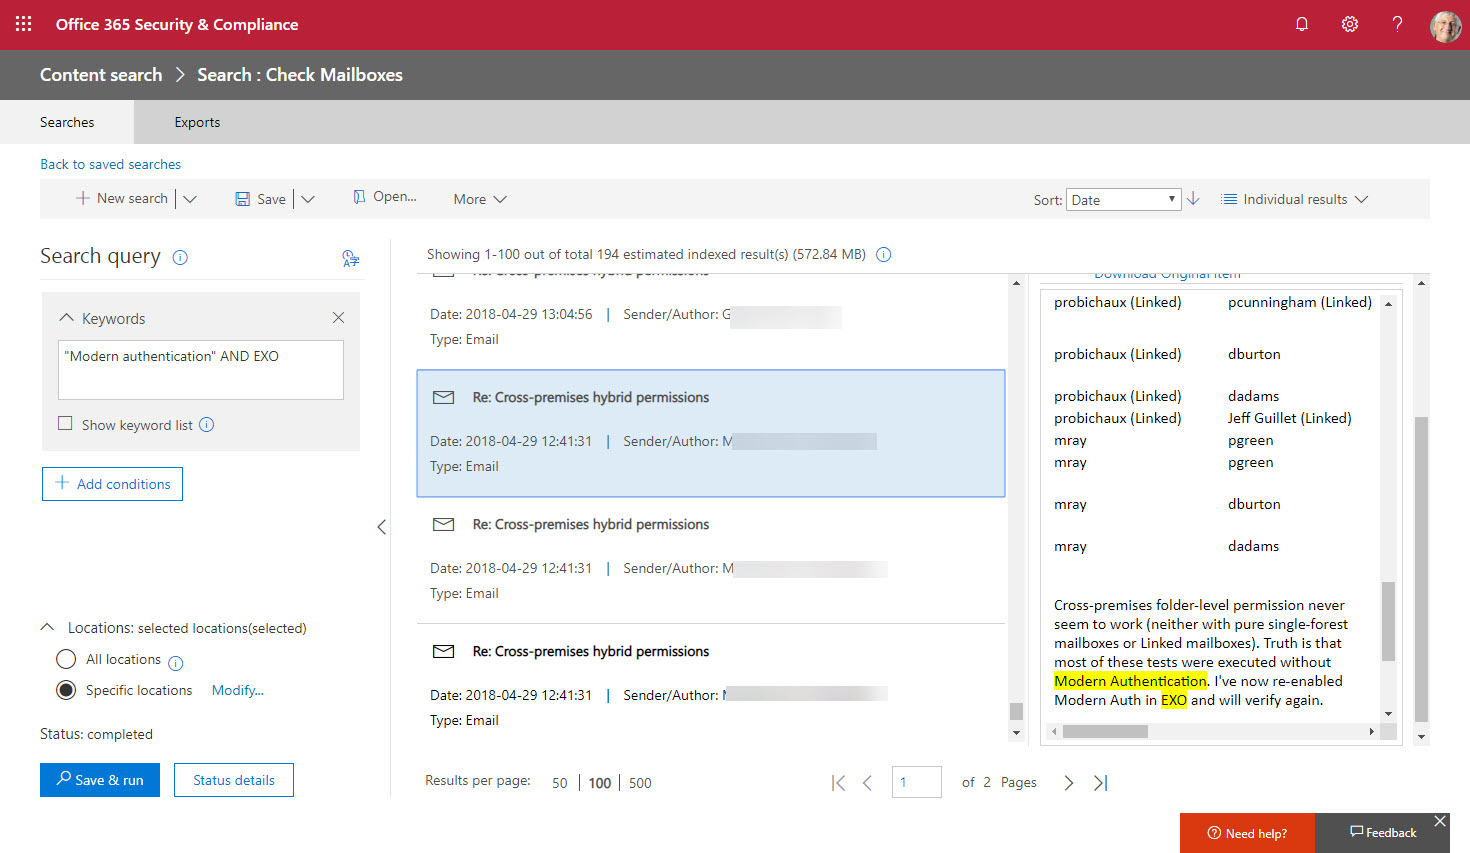Click the page number input field
This screenshot has width=1470, height=853.
[917, 782]
